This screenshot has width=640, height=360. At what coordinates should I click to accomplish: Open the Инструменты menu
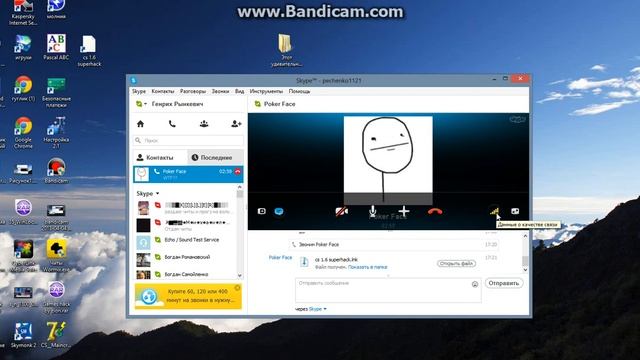tap(266, 91)
